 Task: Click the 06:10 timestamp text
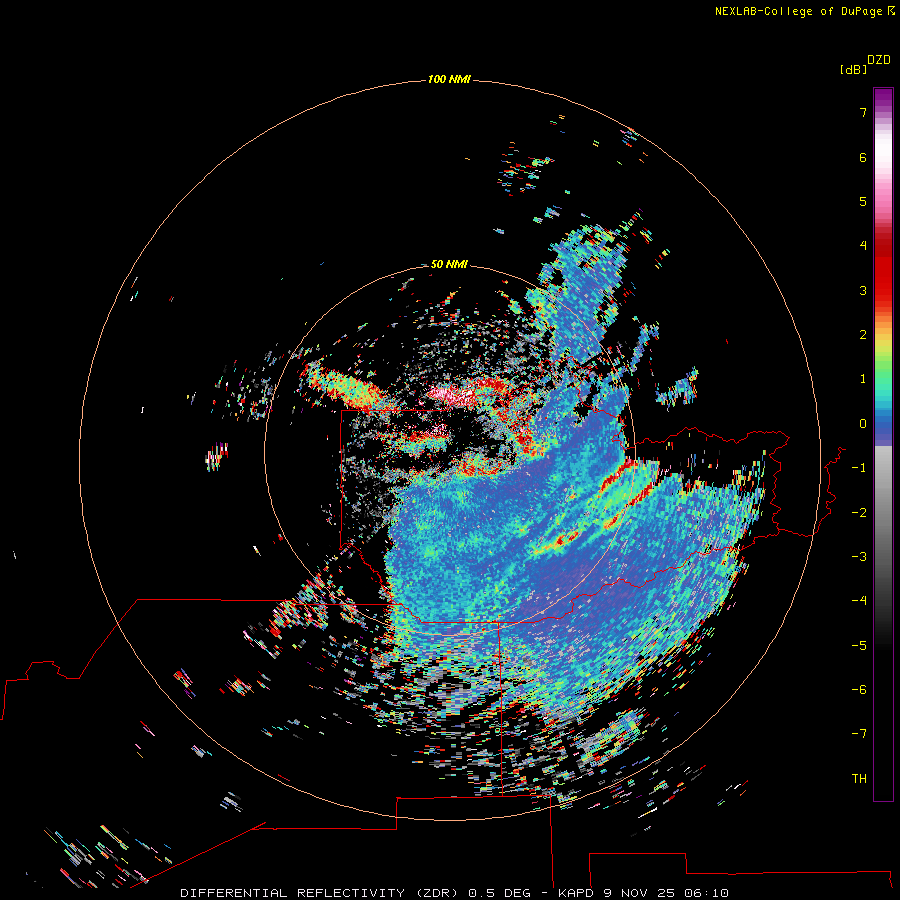709,893
